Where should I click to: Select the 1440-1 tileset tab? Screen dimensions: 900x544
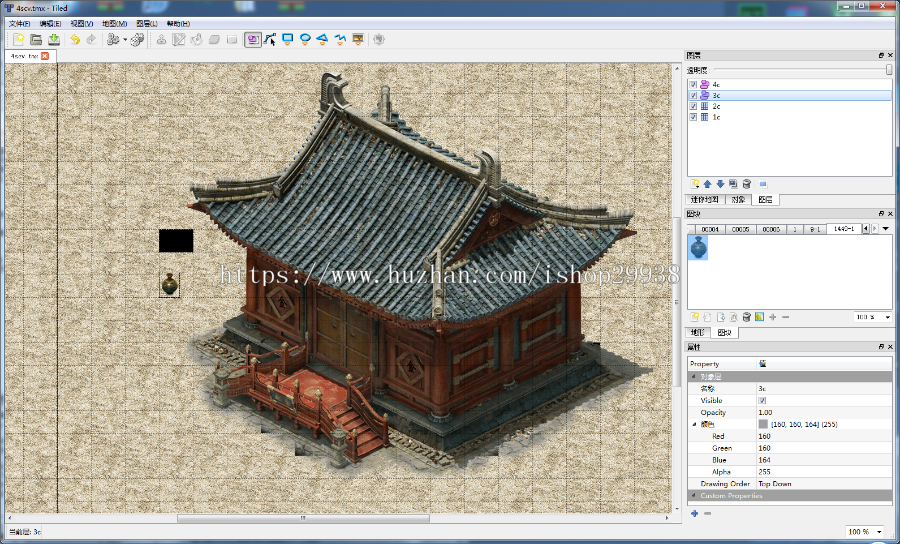pos(844,229)
